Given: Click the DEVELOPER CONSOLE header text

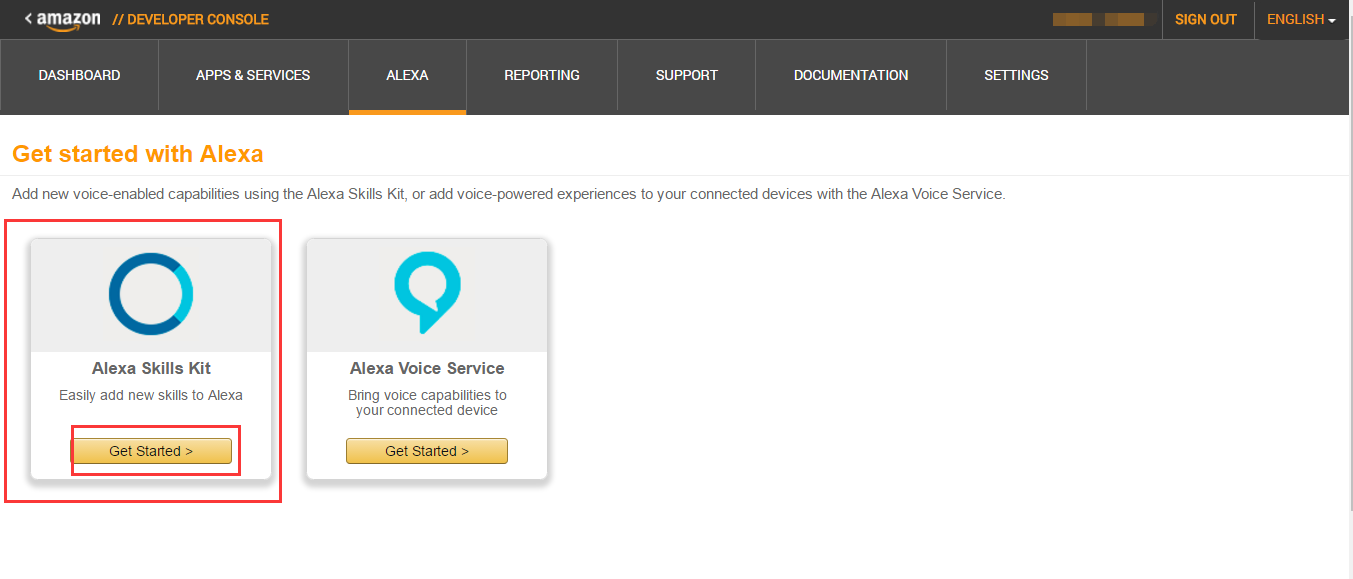Looking at the screenshot, I should point(190,20).
